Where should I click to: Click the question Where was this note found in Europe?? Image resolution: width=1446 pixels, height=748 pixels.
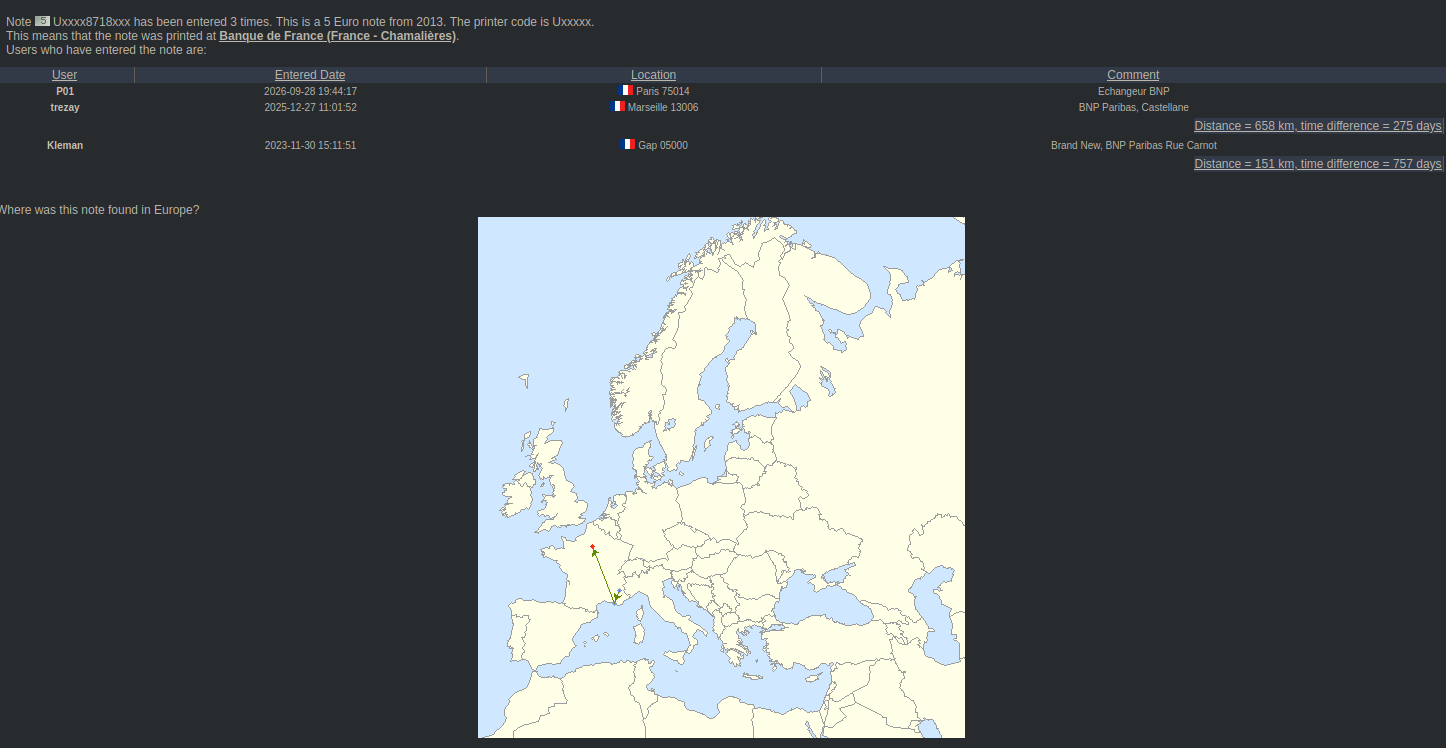click(99, 209)
